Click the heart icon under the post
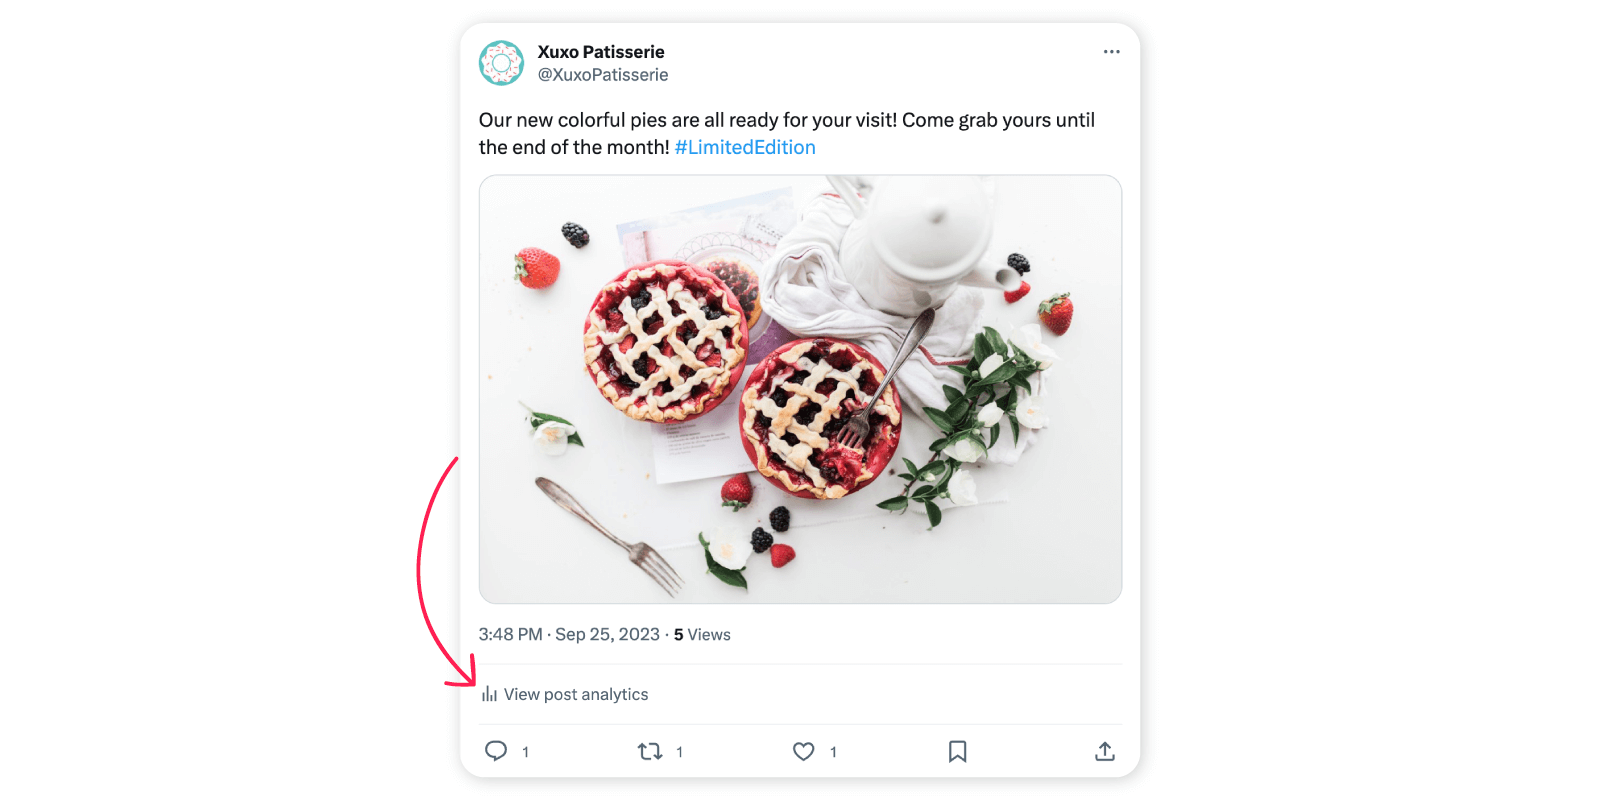Image resolution: width=1600 pixels, height=800 pixels. pos(803,751)
